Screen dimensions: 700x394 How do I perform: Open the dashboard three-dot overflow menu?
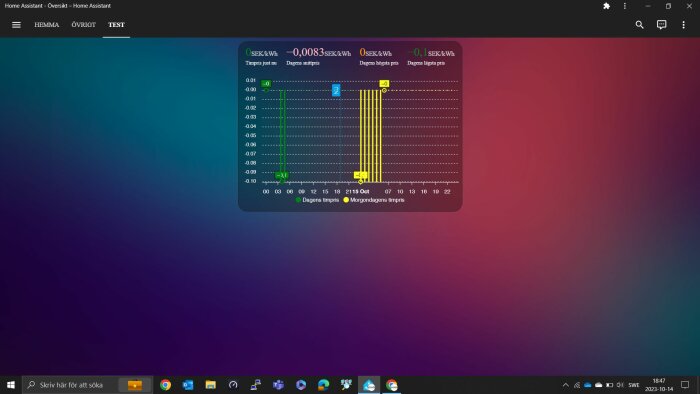click(683, 25)
